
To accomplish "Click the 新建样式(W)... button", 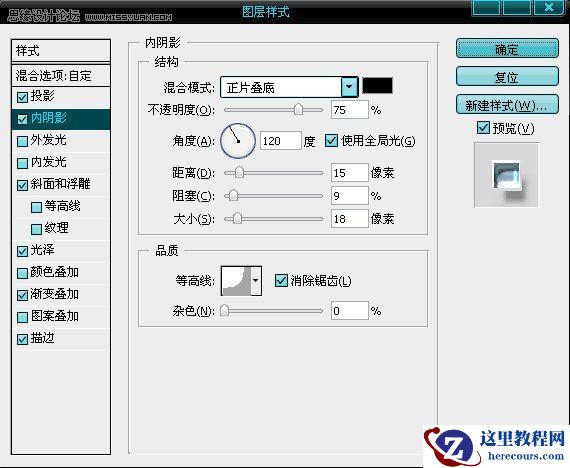I will [x=507, y=105].
